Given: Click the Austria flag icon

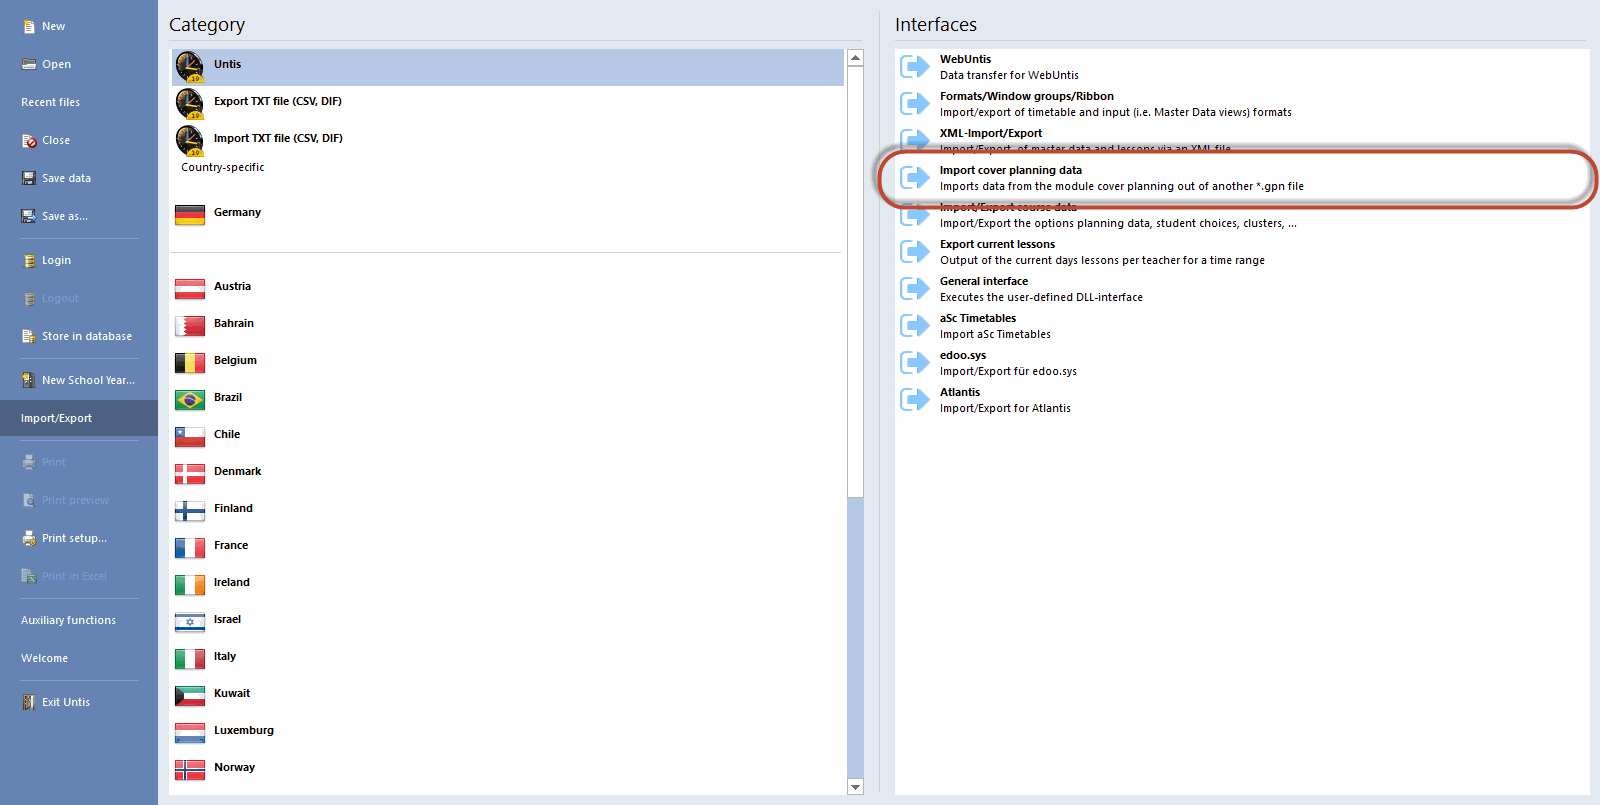Looking at the screenshot, I should [190, 289].
